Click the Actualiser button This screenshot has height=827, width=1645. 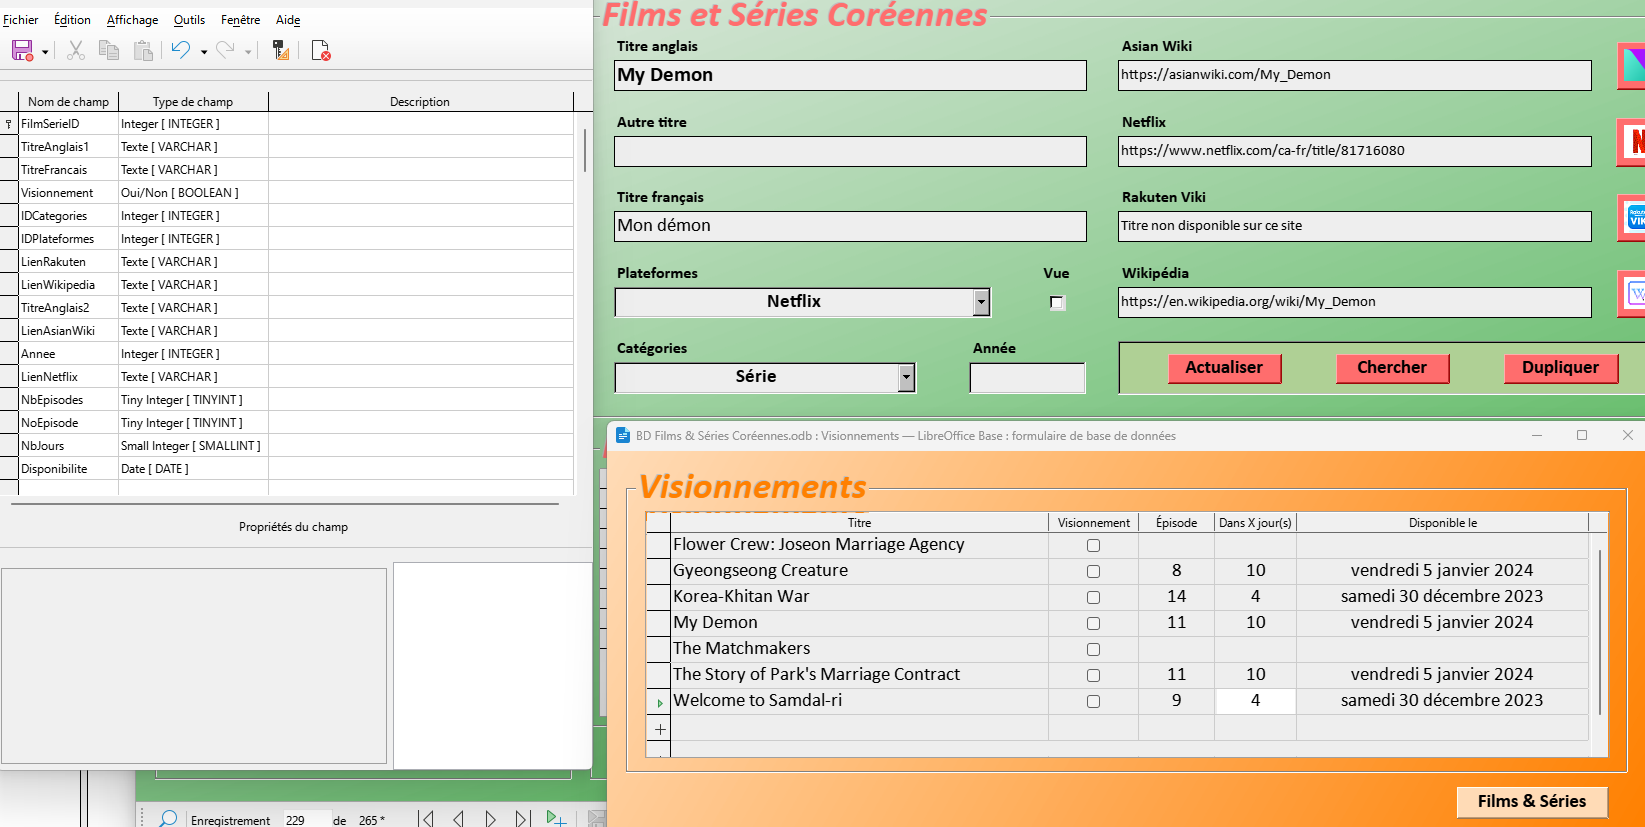tap(1224, 368)
